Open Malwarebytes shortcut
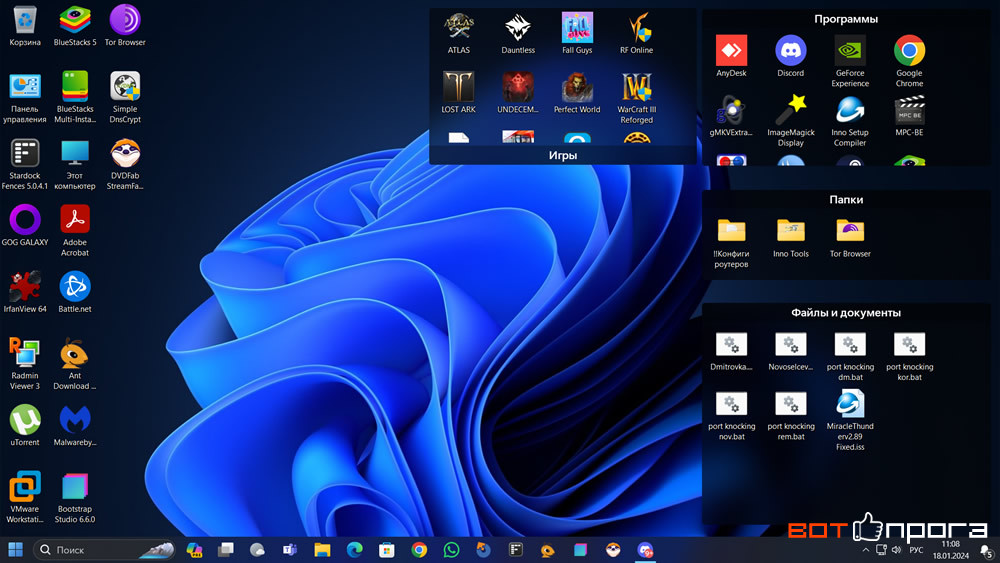This screenshot has width=1000, height=563. (x=75, y=426)
